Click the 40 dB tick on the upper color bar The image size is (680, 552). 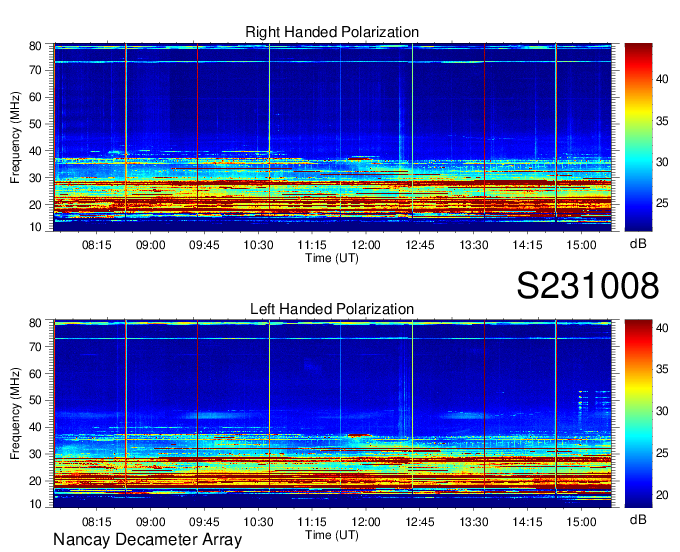(662, 79)
